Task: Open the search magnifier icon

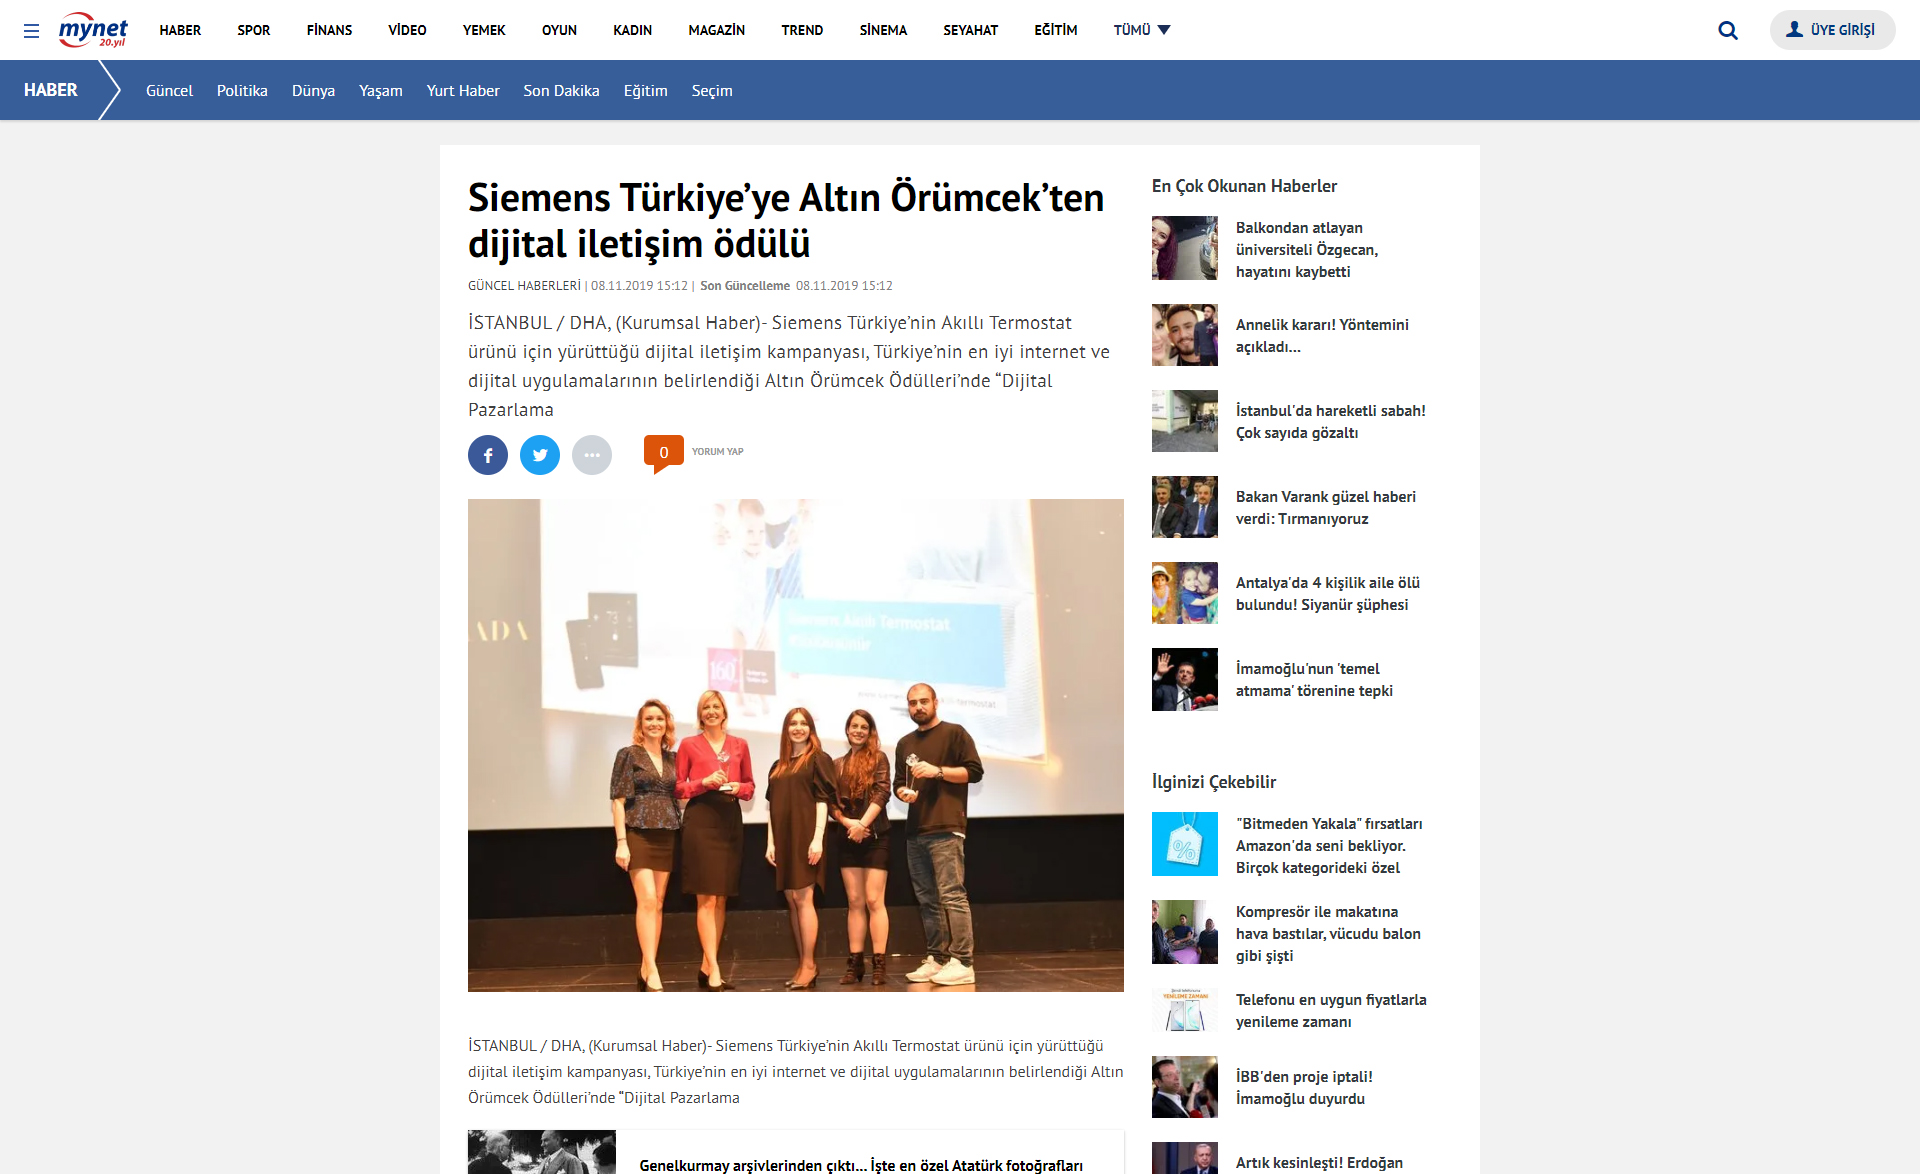Action: [1727, 30]
